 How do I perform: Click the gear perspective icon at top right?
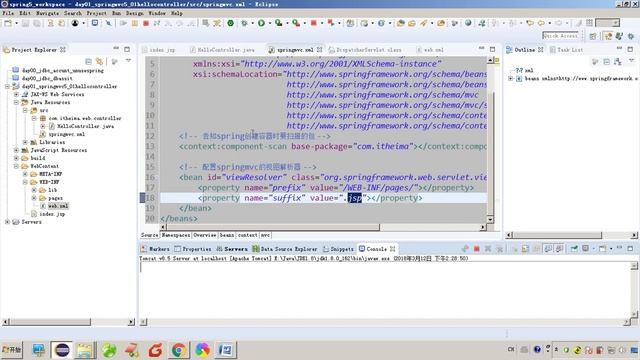(x=631, y=36)
